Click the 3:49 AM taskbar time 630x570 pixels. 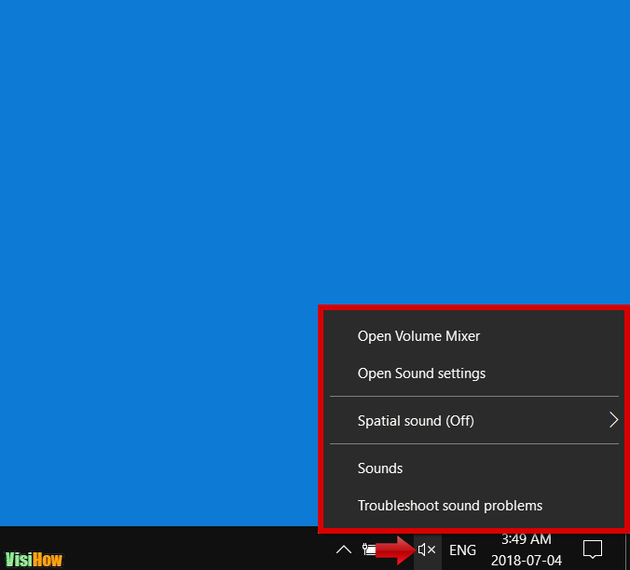[x=526, y=539]
